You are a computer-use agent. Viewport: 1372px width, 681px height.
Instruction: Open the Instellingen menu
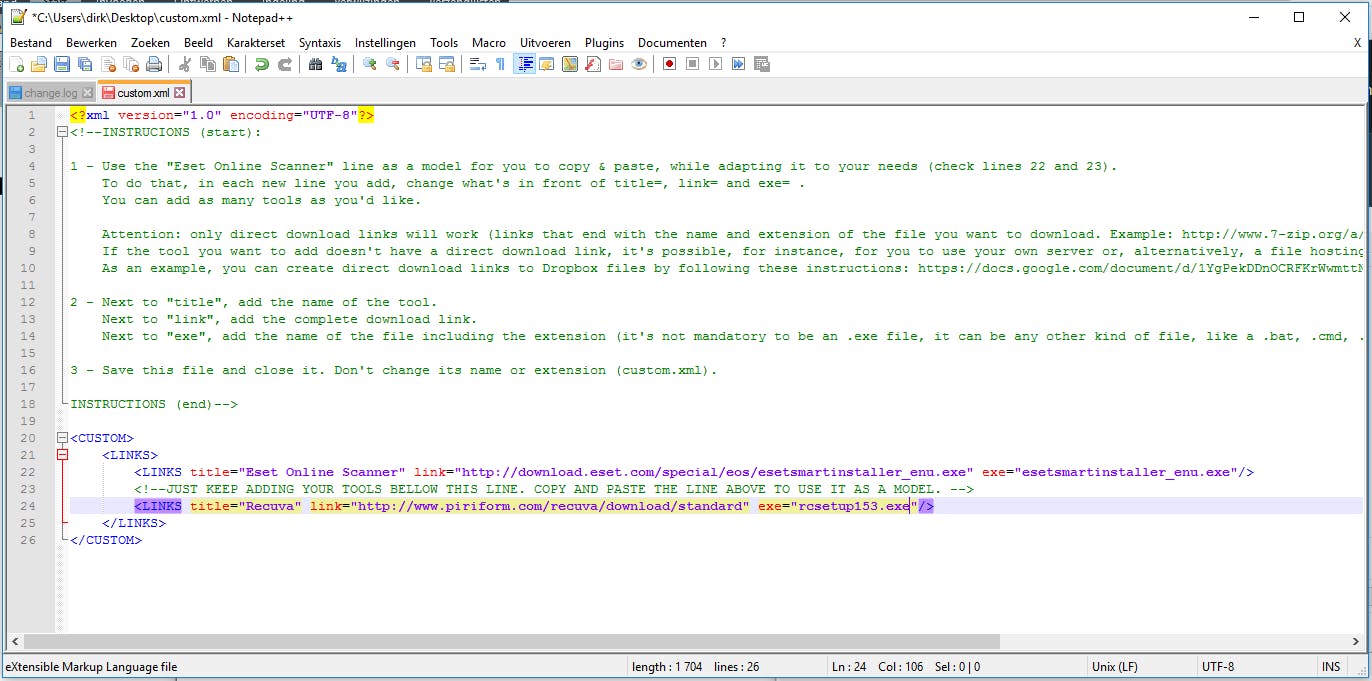click(385, 43)
